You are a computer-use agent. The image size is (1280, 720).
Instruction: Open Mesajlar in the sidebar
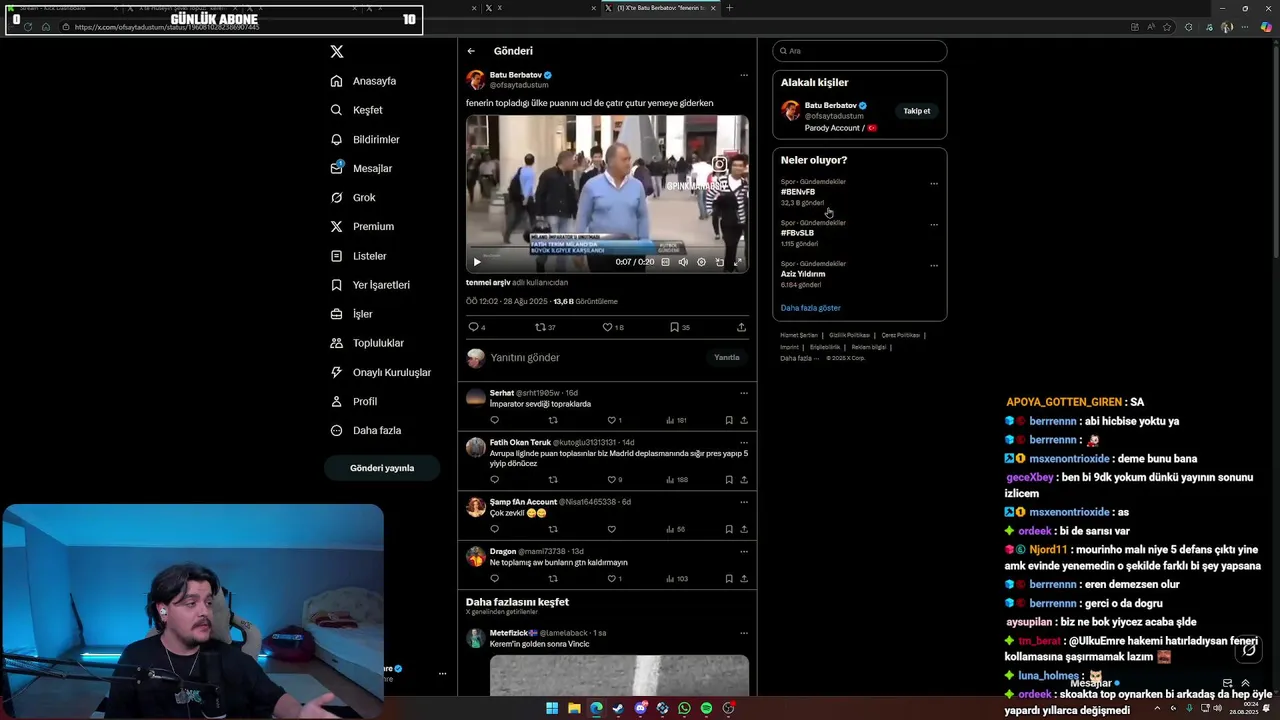point(361,168)
